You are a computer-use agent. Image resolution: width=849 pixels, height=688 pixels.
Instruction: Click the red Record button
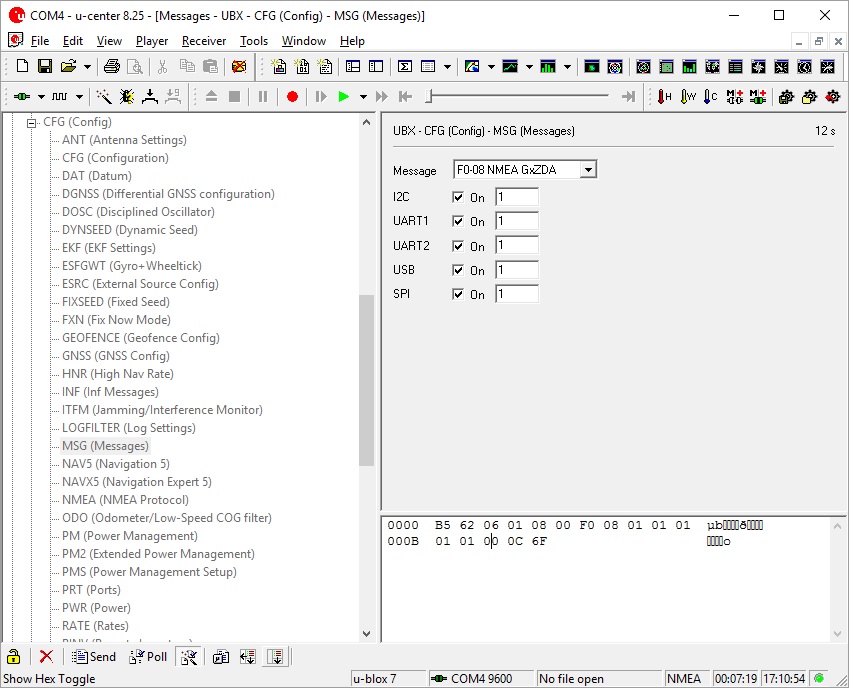pos(292,97)
